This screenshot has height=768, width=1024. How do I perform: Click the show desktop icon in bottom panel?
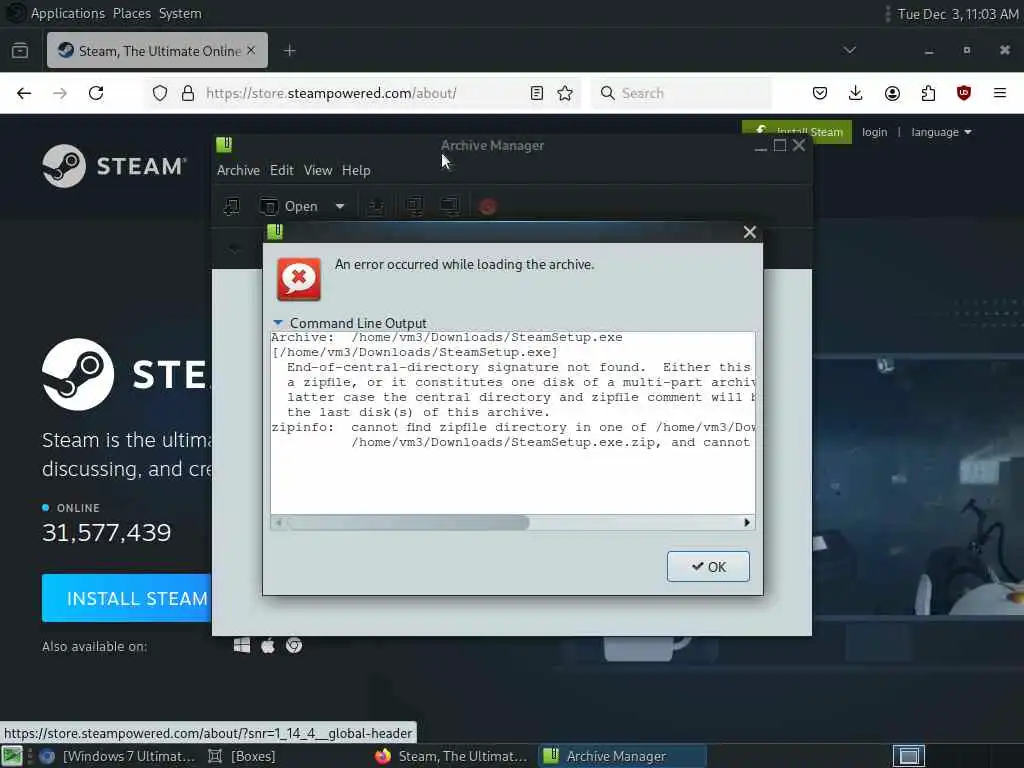point(12,756)
